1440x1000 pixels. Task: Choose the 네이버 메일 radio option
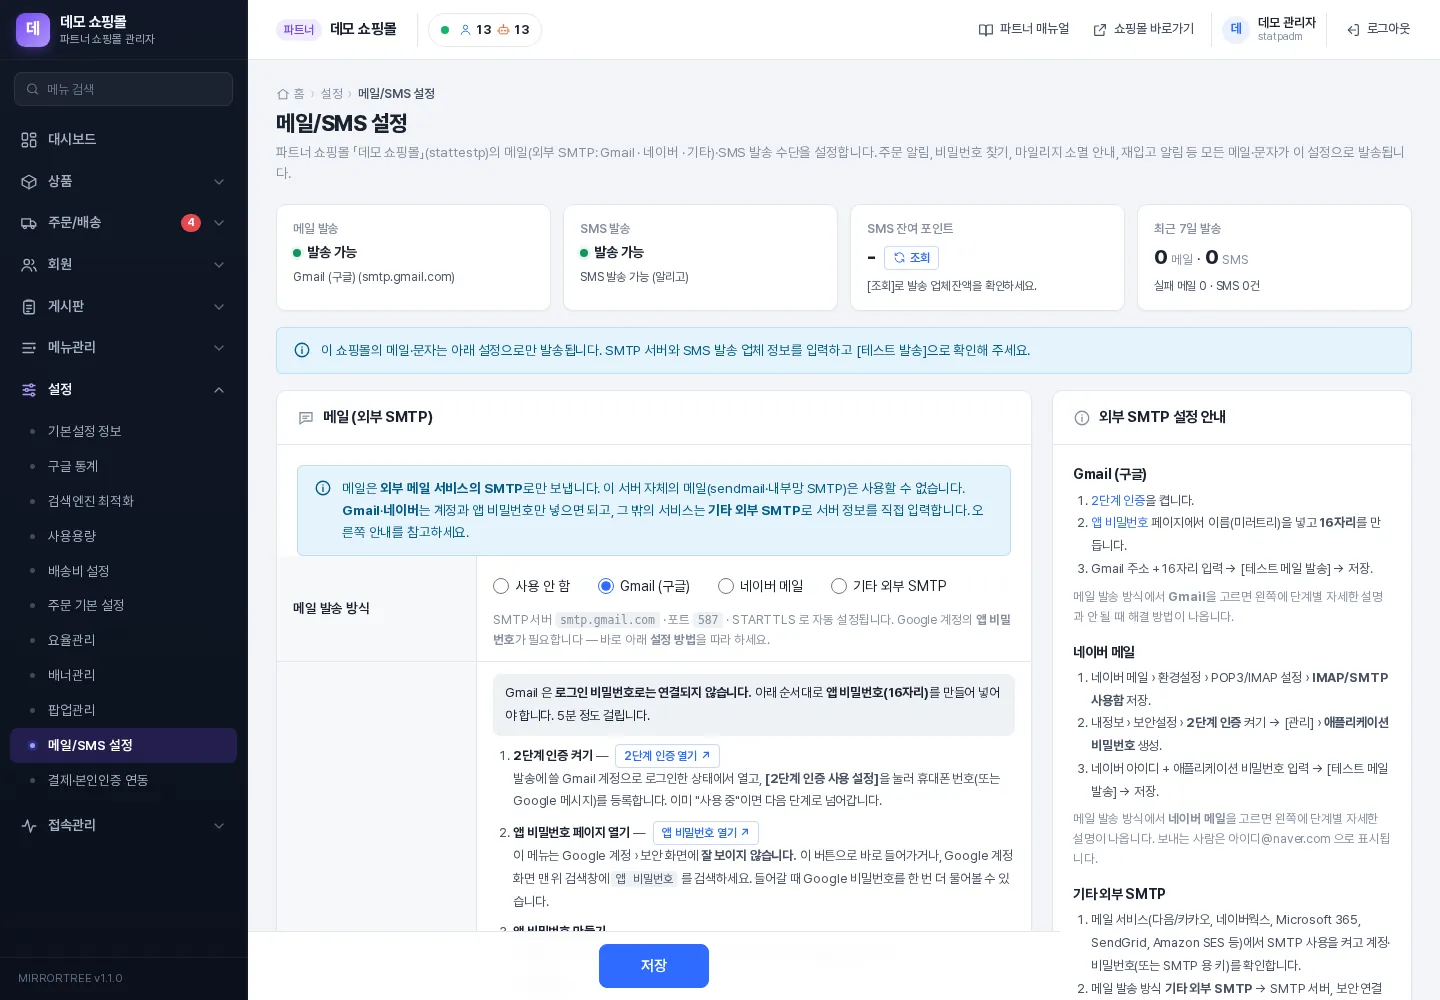pos(726,586)
